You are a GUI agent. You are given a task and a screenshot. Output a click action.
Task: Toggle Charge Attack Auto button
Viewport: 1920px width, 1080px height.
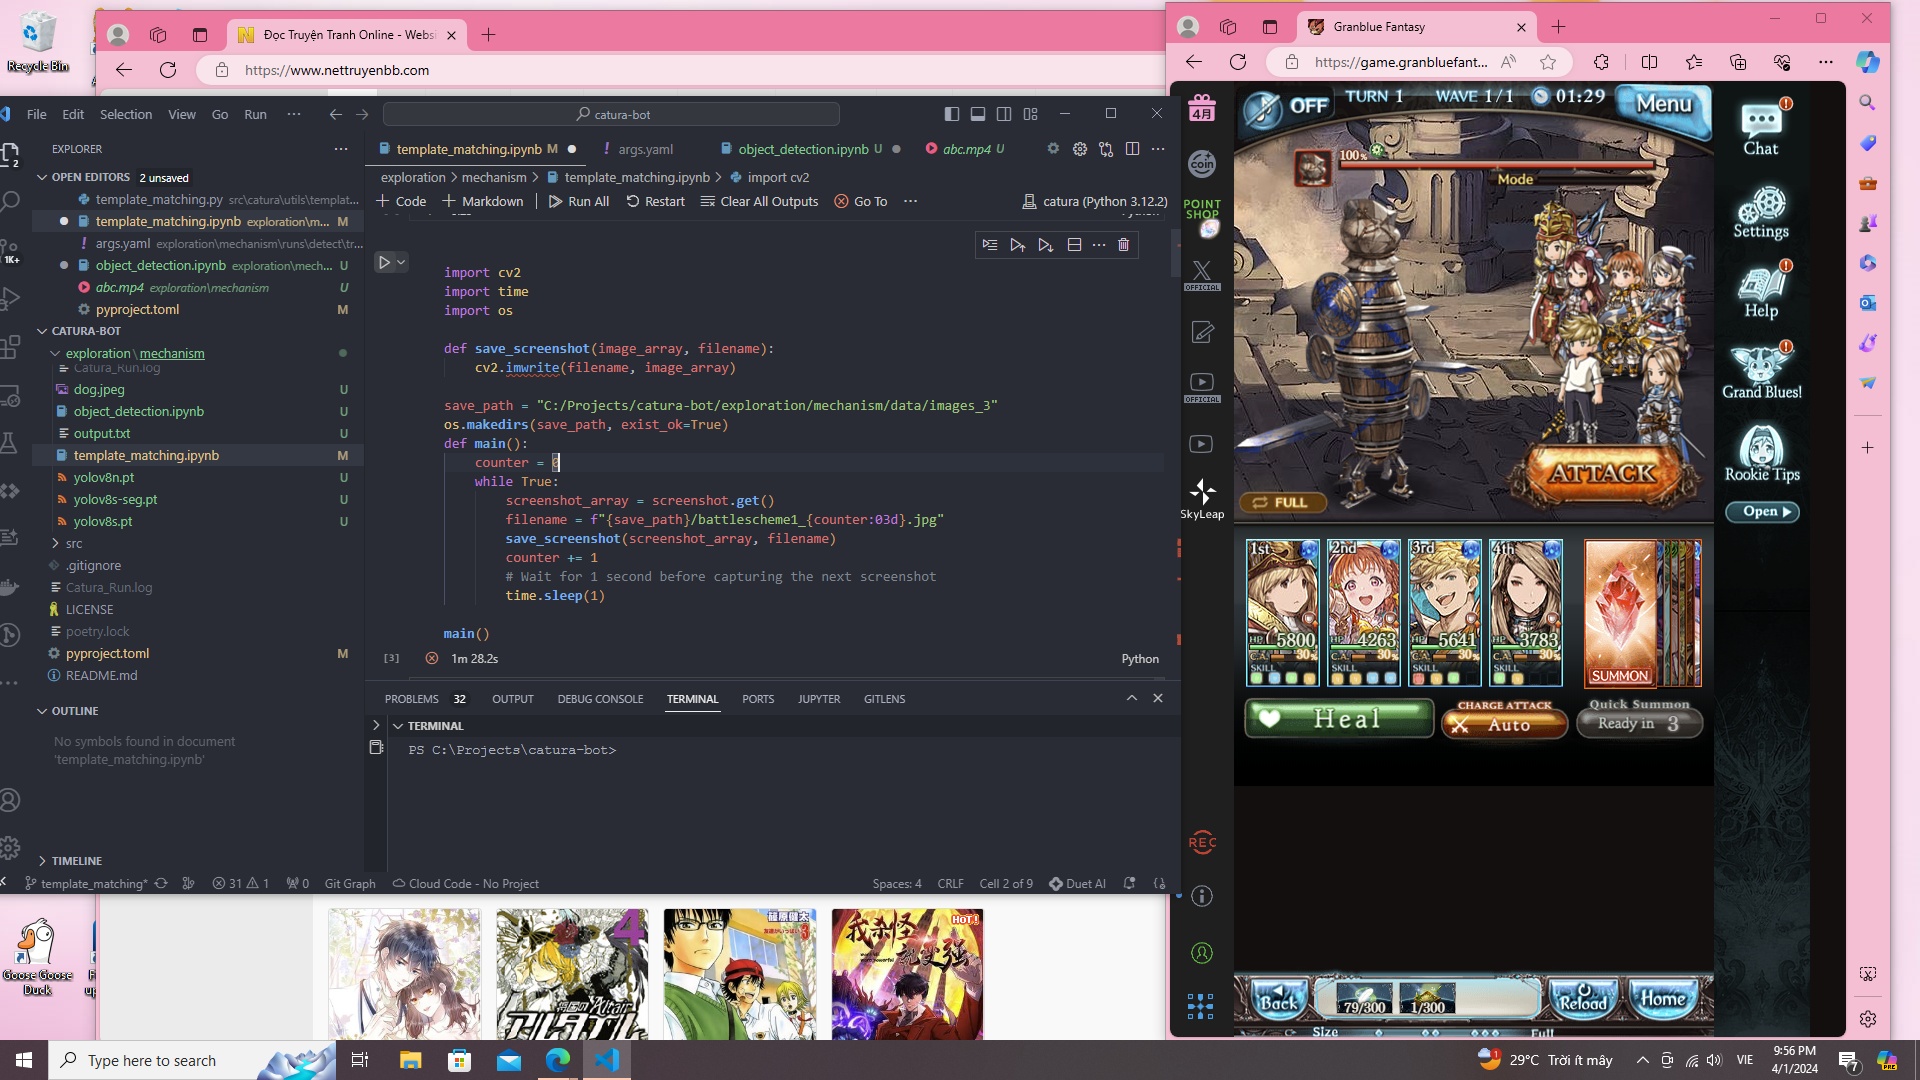[x=1504, y=722]
